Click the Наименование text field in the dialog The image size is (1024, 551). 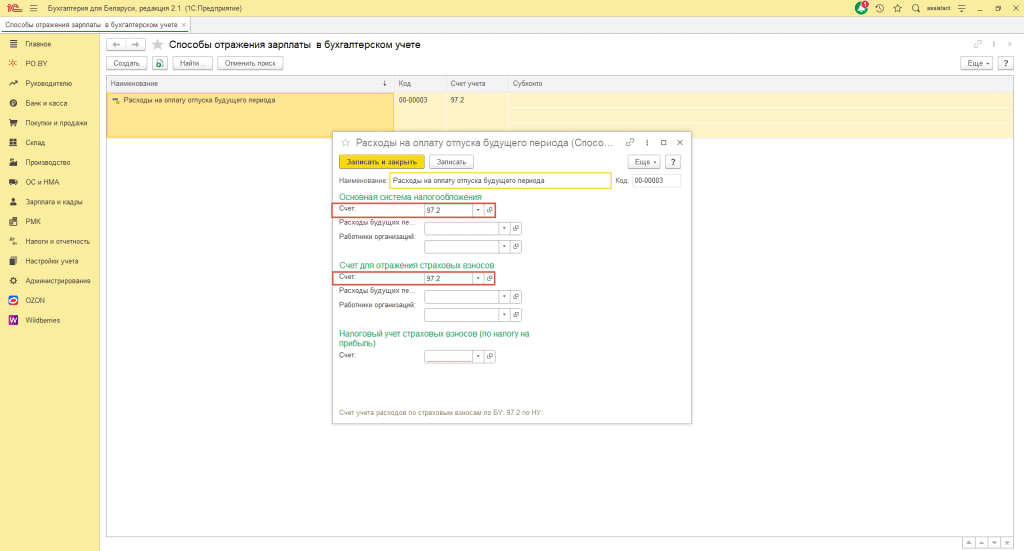pyautogui.click(x=500, y=181)
